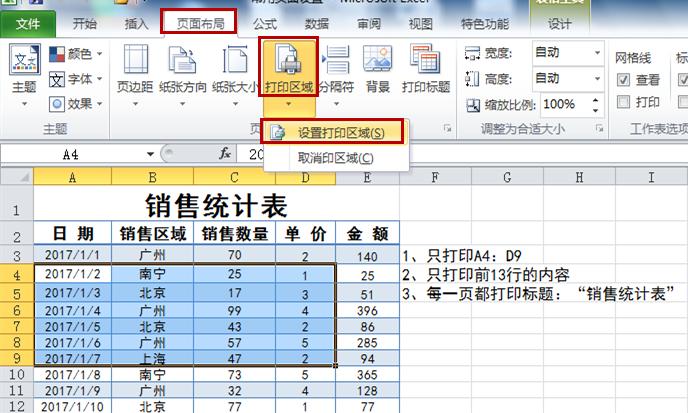Click the 南宁 cell in row 4
The image size is (688, 413).
pos(152,274)
